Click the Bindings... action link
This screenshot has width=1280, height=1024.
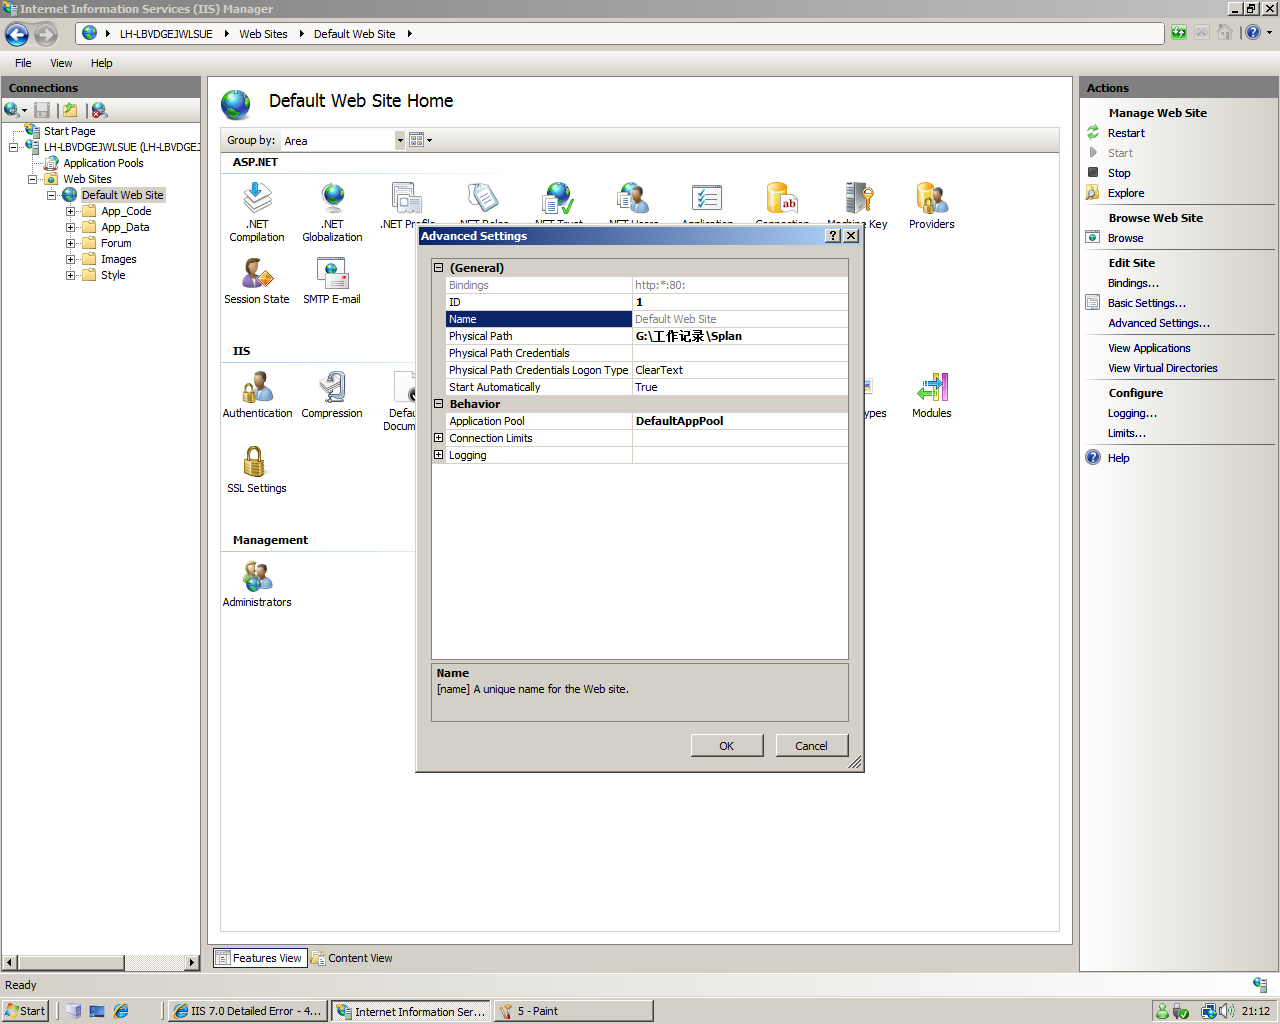coord(1133,283)
